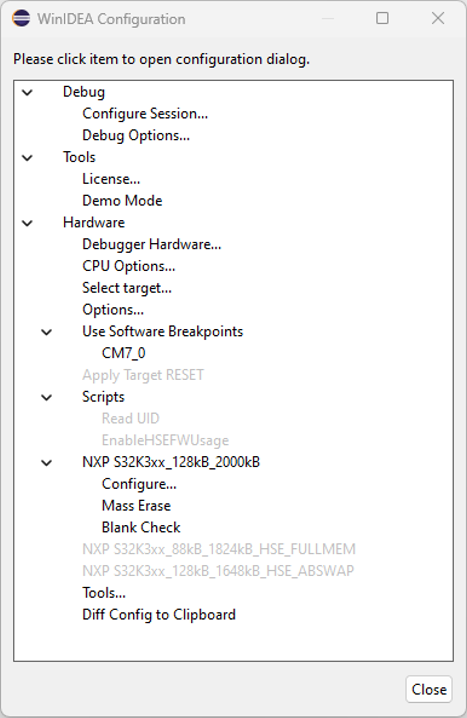This screenshot has height=718, width=467.
Task: Choose Select target item
Action: pyautogui.click(x=127, y=288)
